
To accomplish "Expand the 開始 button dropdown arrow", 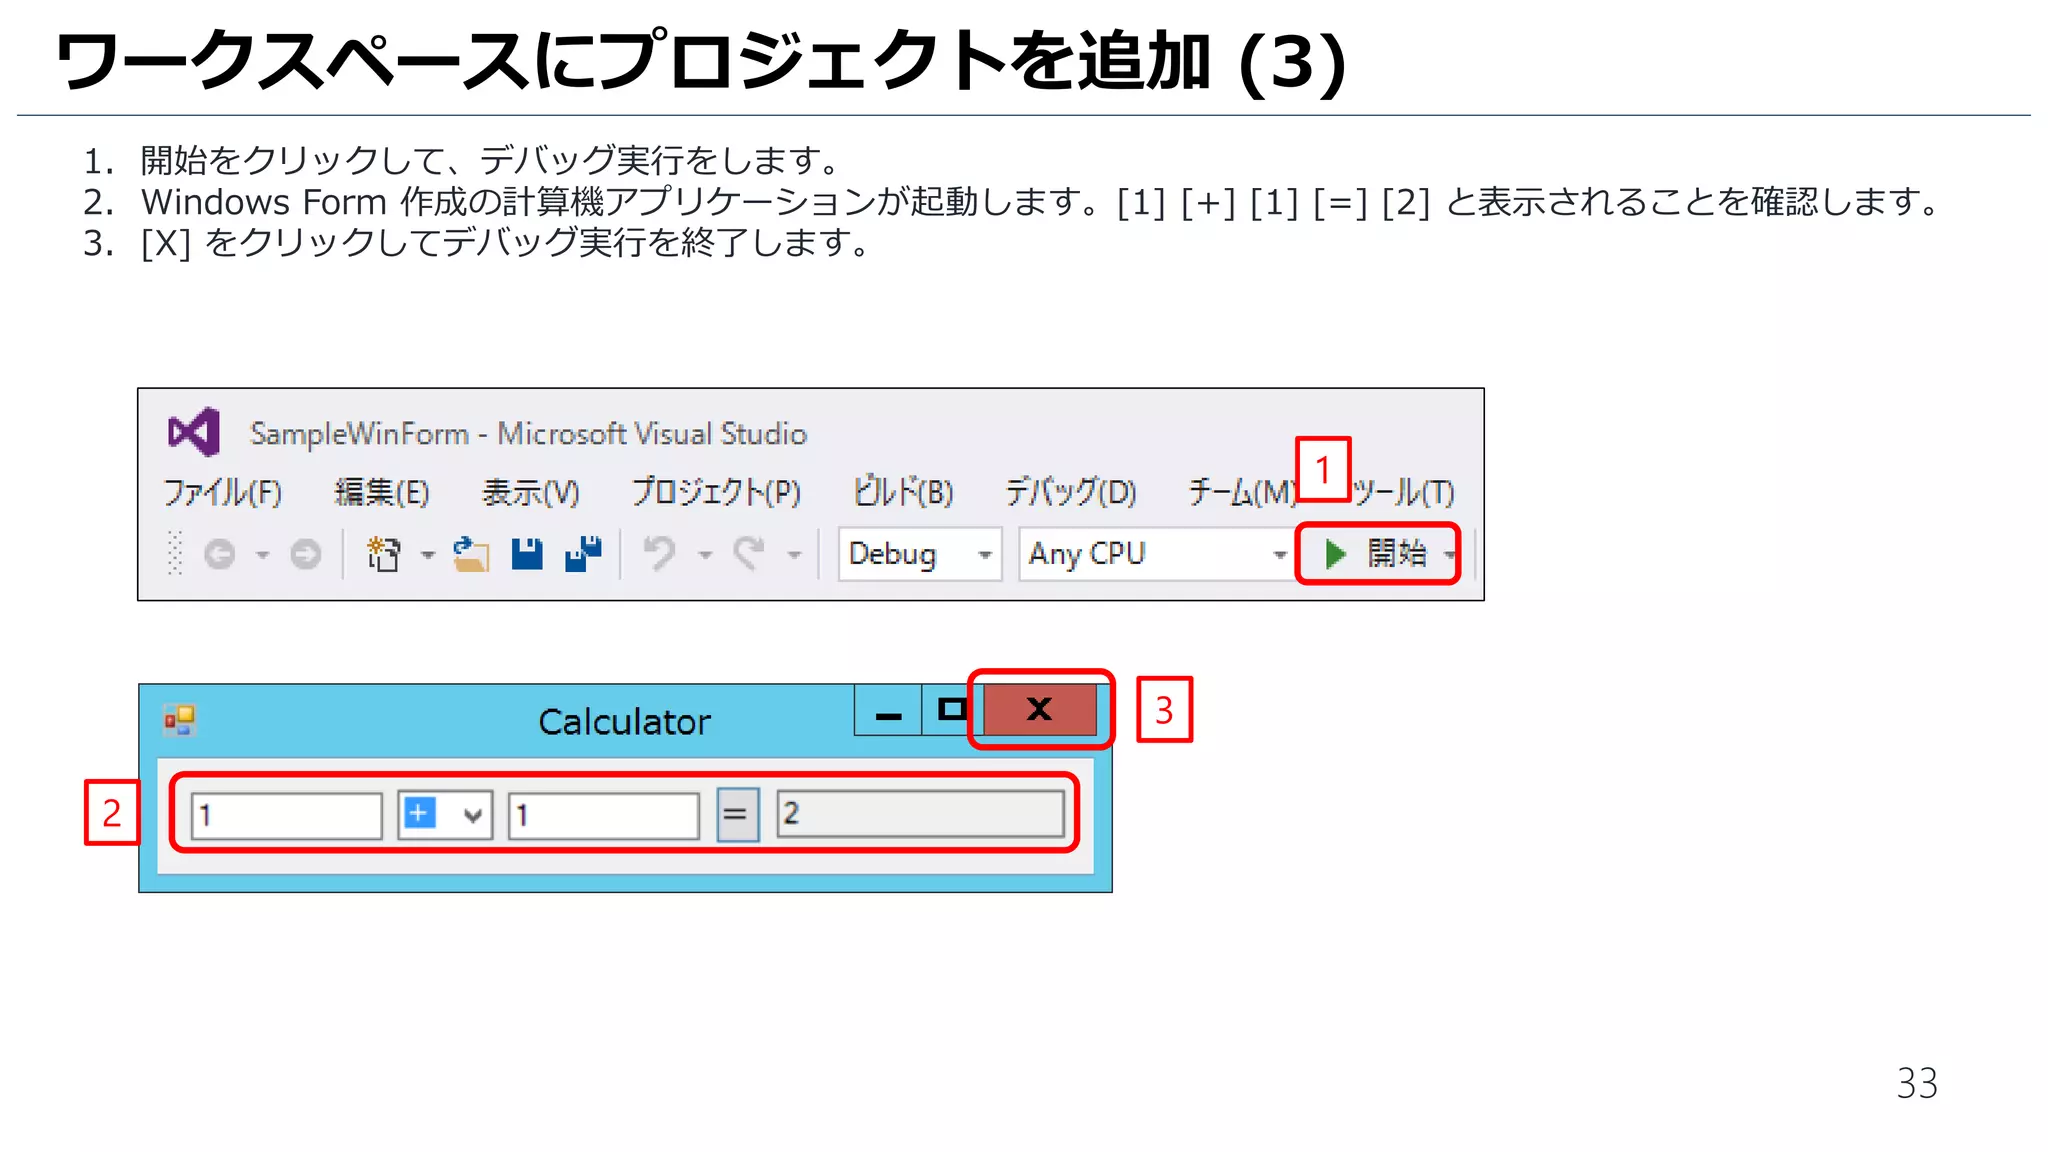I will point(1449,555).
